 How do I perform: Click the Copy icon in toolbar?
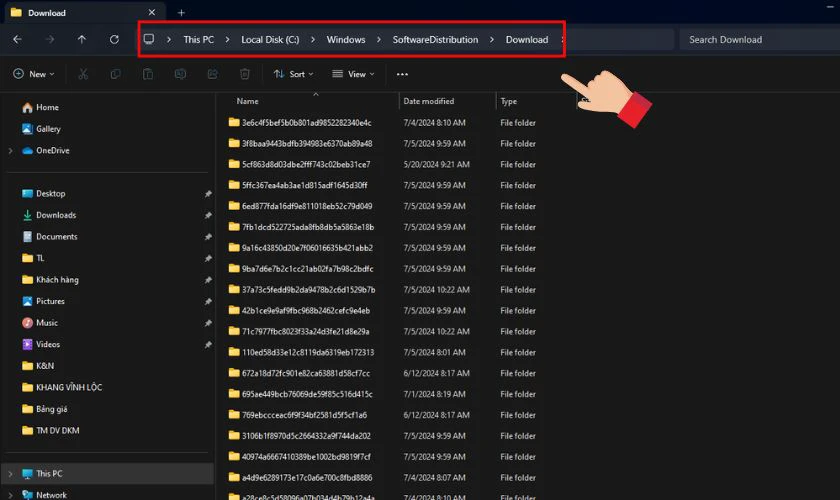tap(115, 74)
